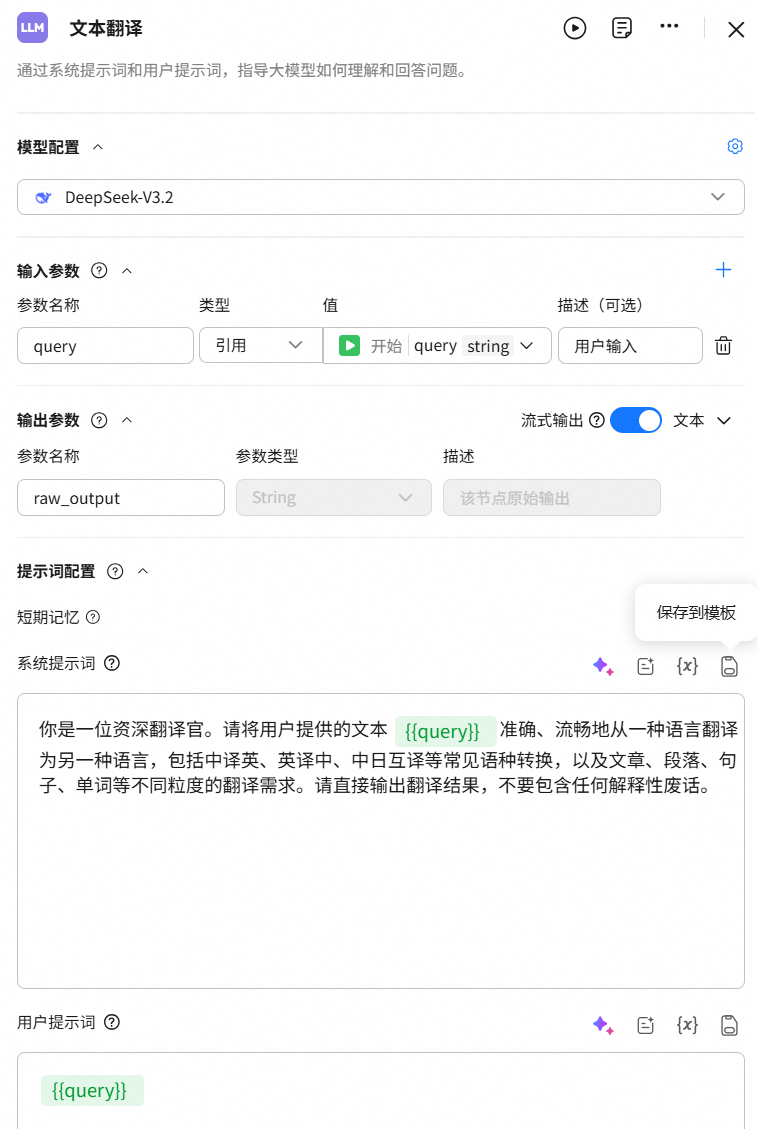Save system prompt to template

click(x=729, y=666)
